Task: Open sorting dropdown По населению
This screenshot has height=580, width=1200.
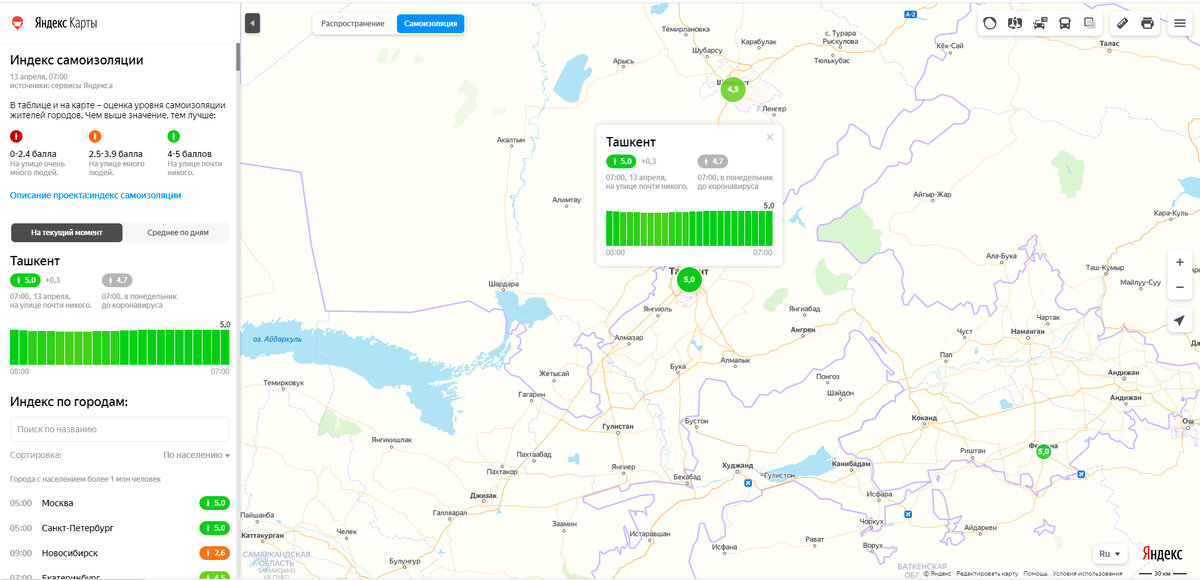Action: click(196, 454)
